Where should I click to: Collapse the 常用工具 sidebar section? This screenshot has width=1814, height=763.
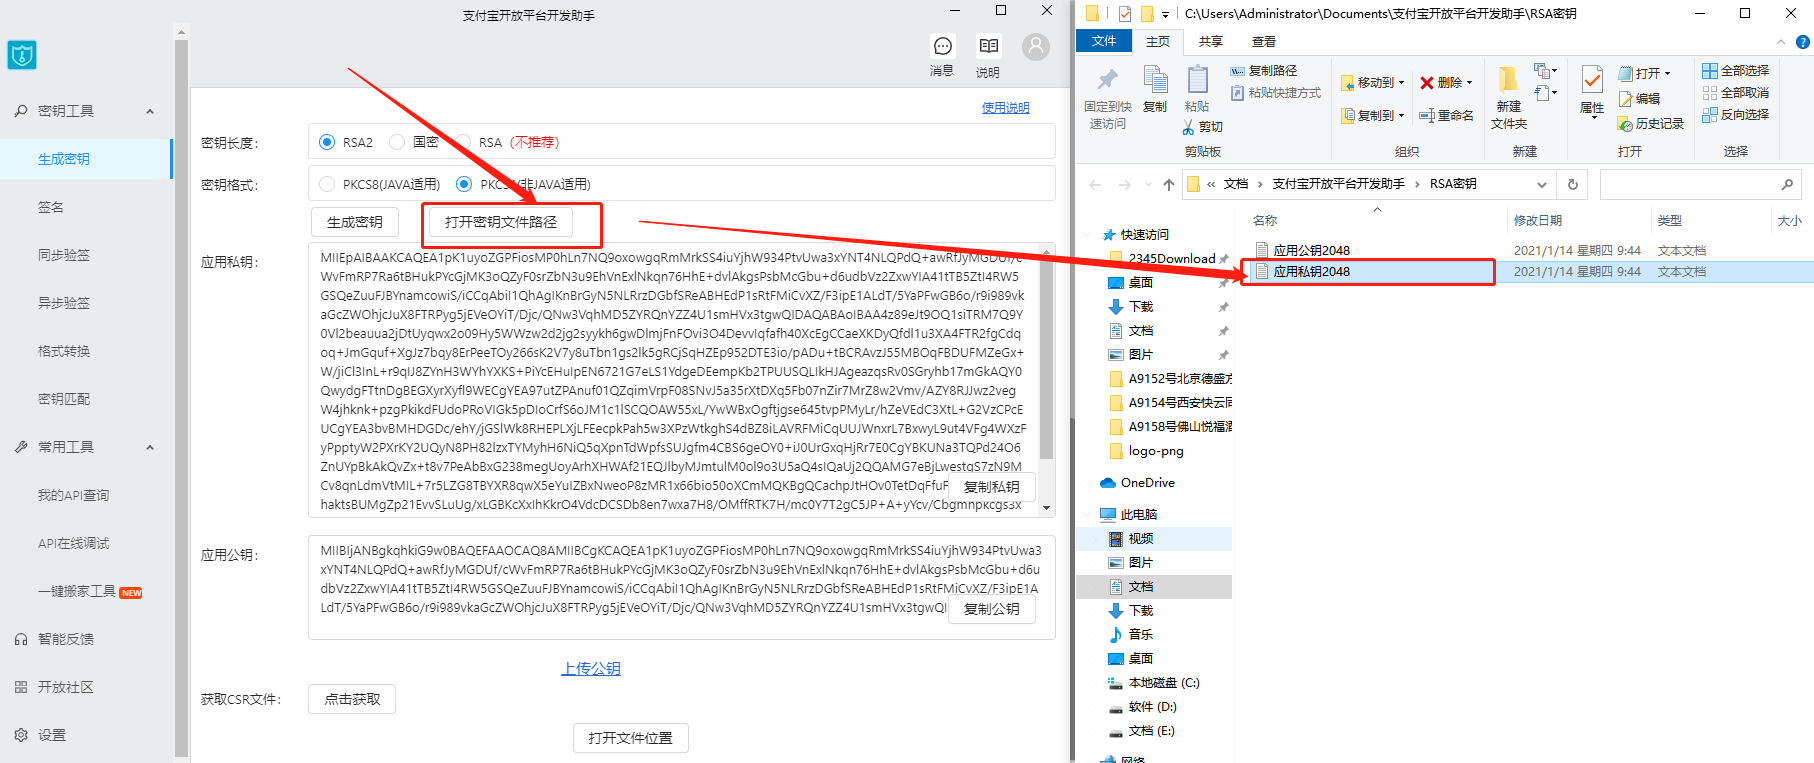pyautogui.click(x=150, y=447)
